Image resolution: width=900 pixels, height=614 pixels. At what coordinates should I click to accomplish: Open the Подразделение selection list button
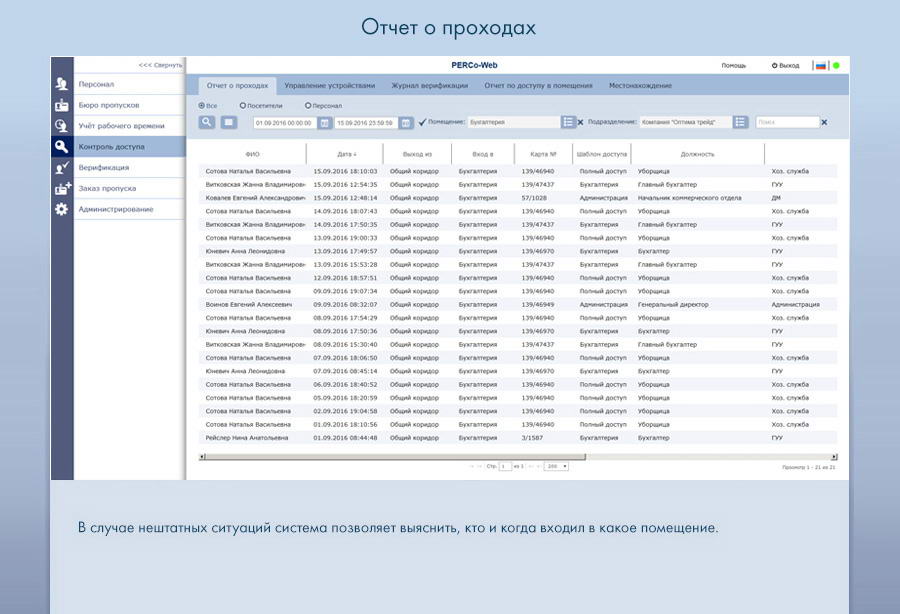click(740, 122)
